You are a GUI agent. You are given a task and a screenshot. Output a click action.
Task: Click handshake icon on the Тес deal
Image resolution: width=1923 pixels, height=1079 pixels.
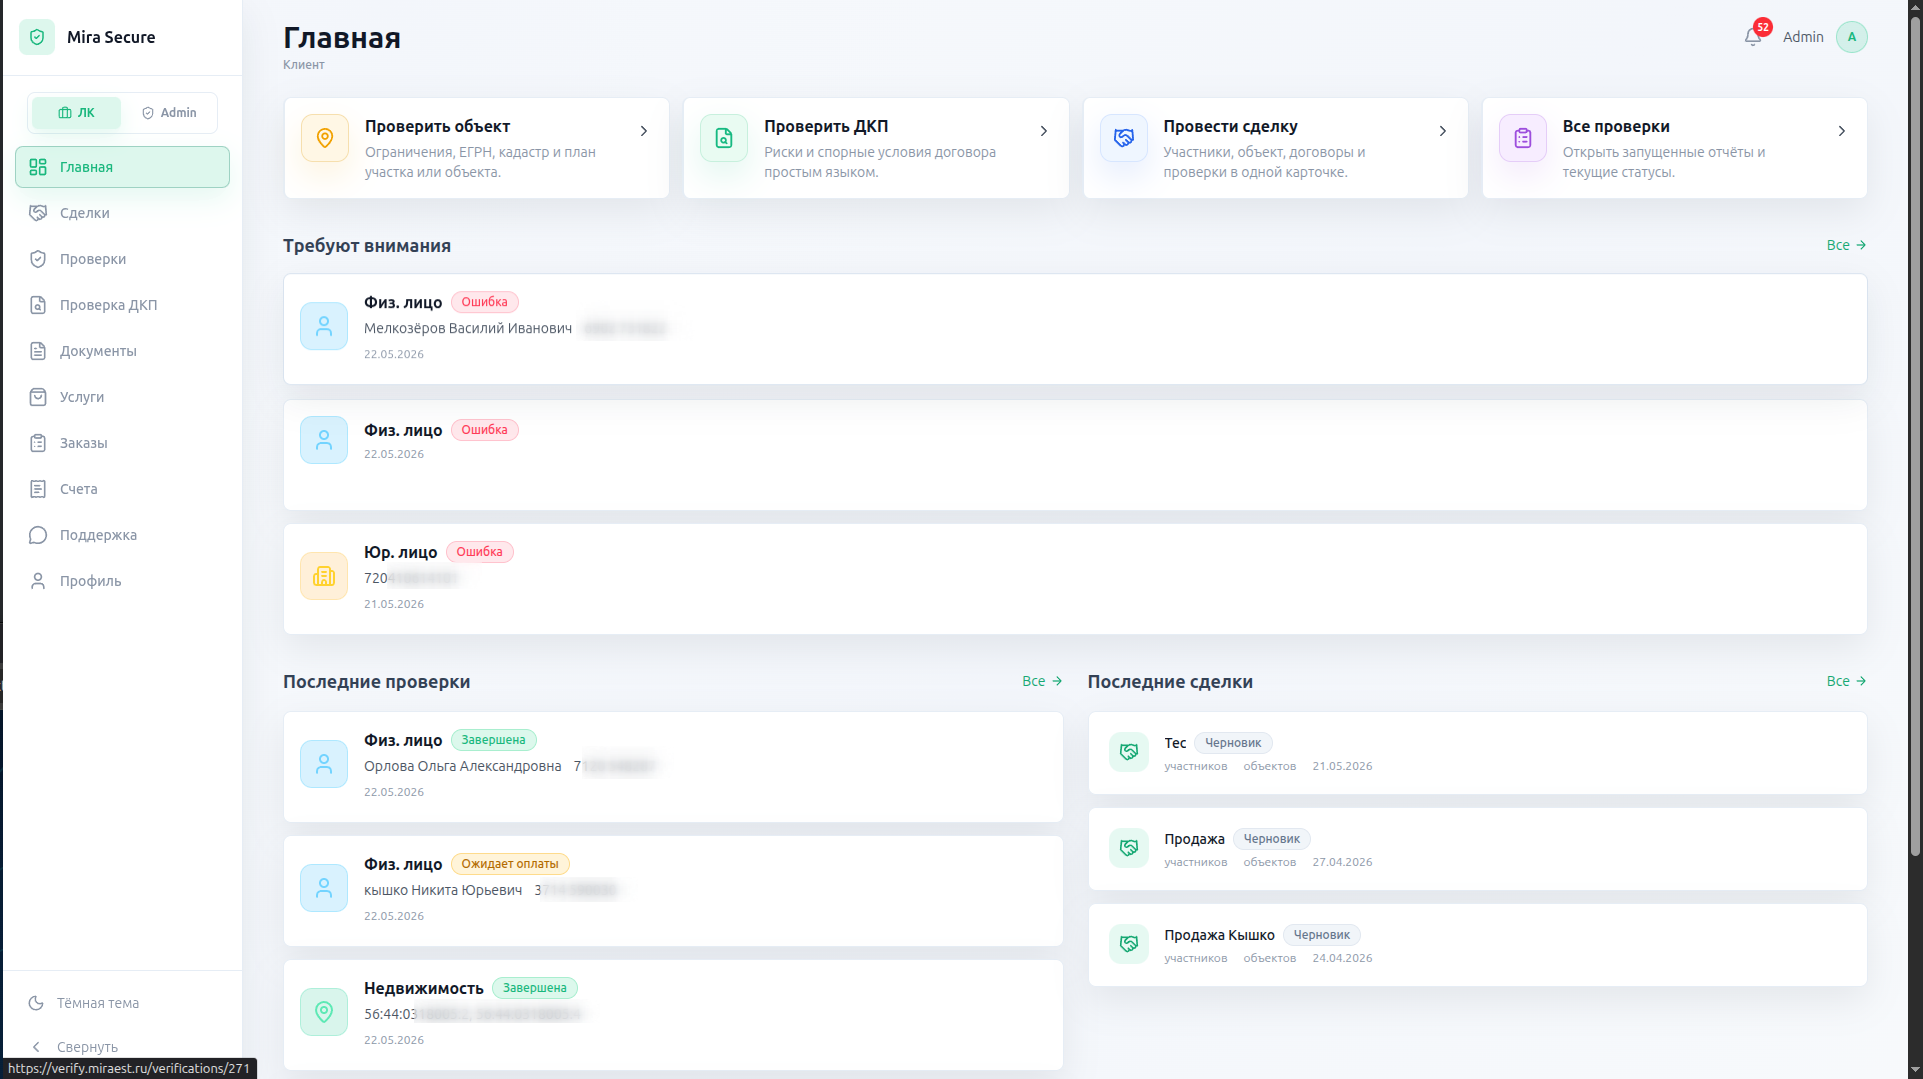[1129, 752]
